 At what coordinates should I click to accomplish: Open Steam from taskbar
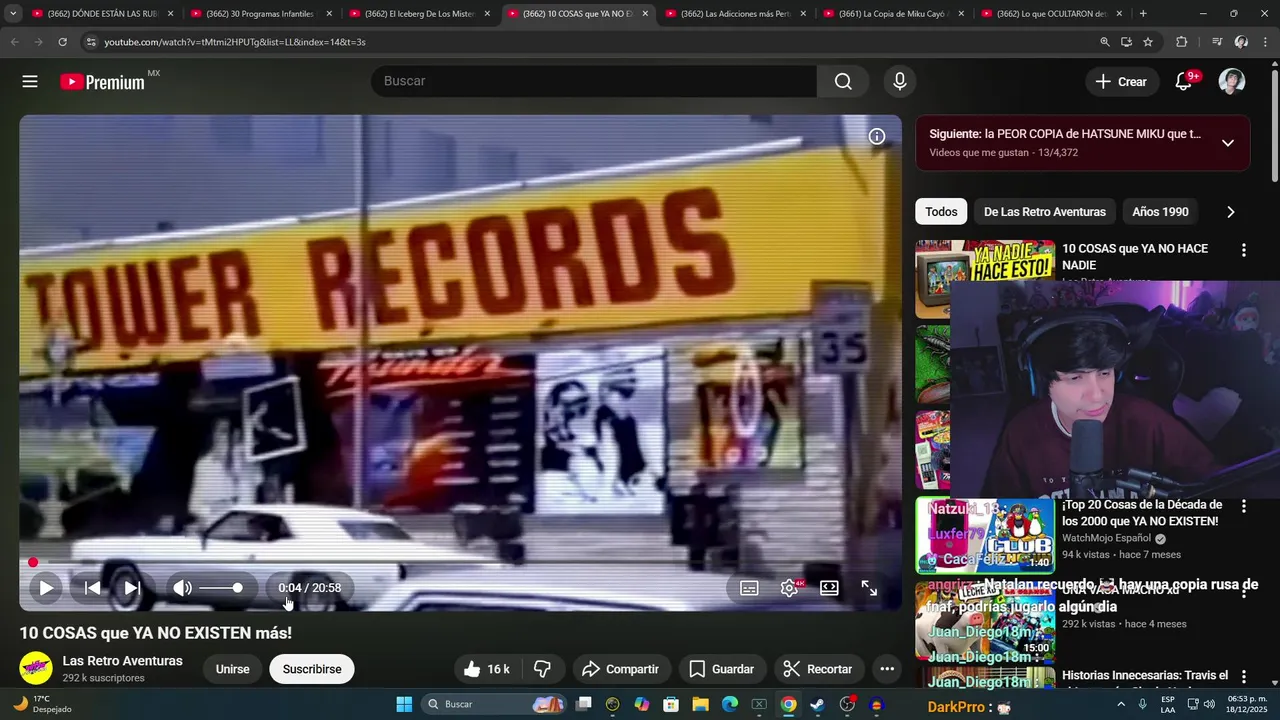coord(818,704)
